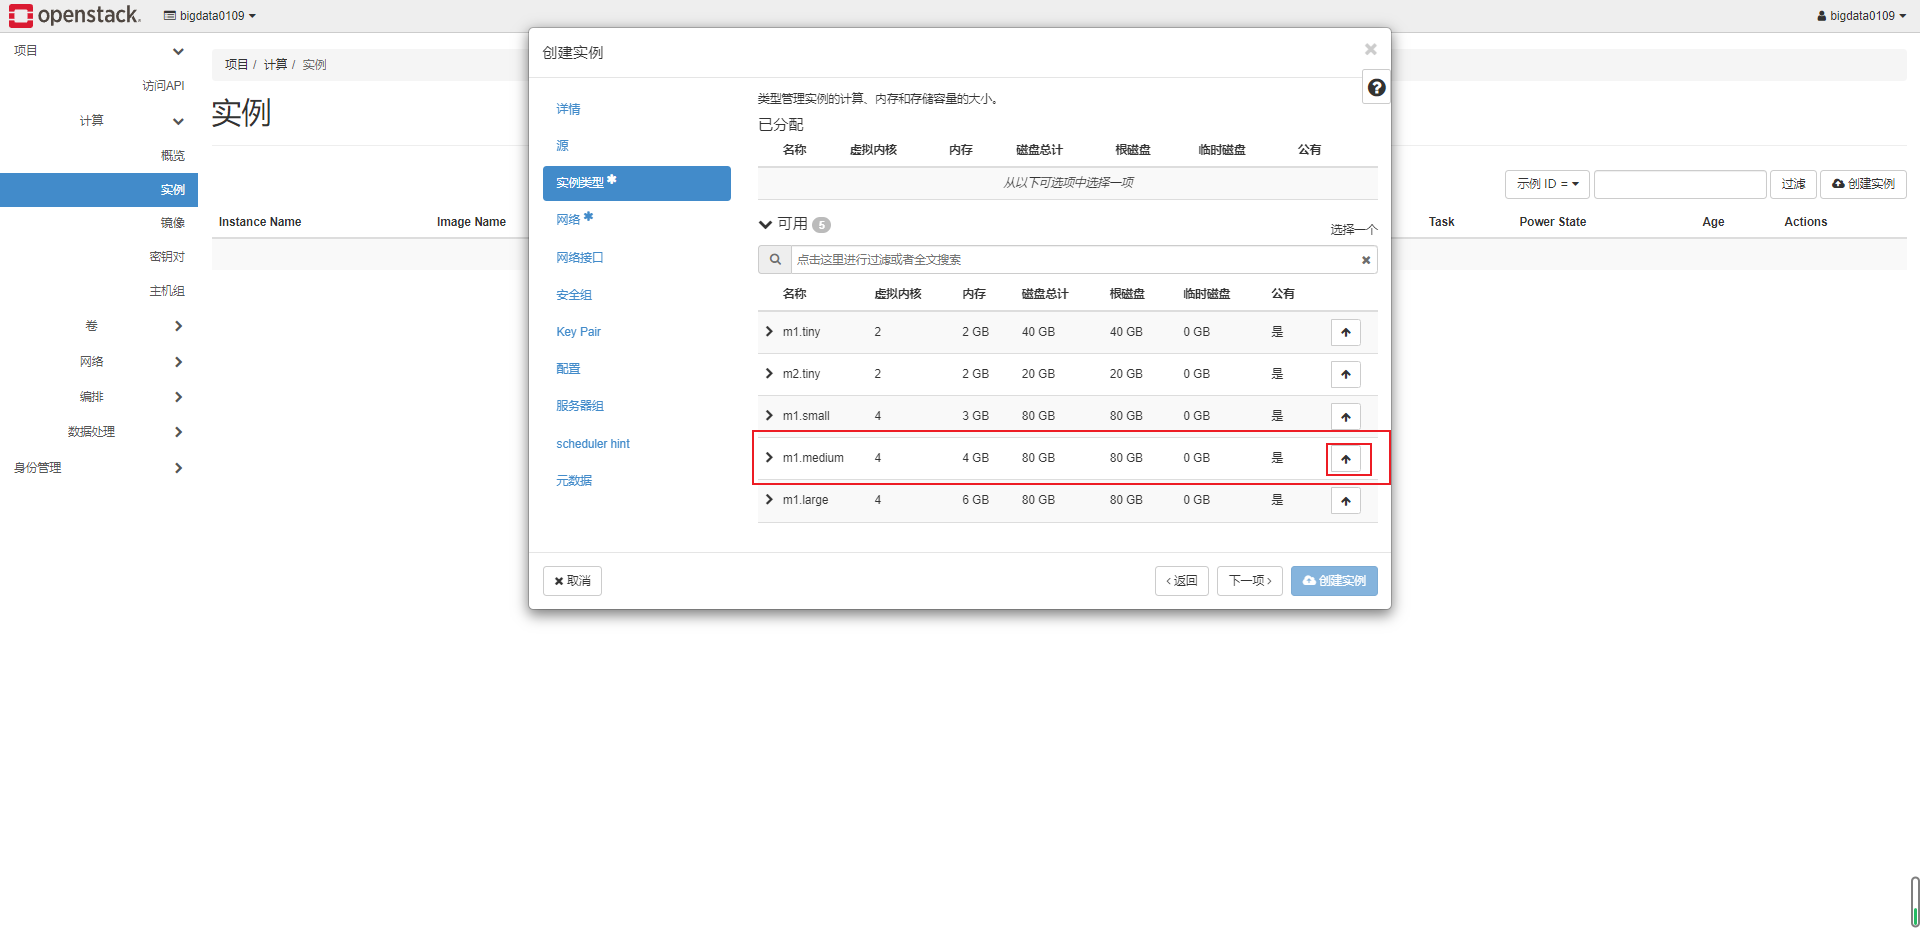Viewport: 1920px width, 946px height.
Task: Expand the 网络 sidebar section
Action: (178, 362)
